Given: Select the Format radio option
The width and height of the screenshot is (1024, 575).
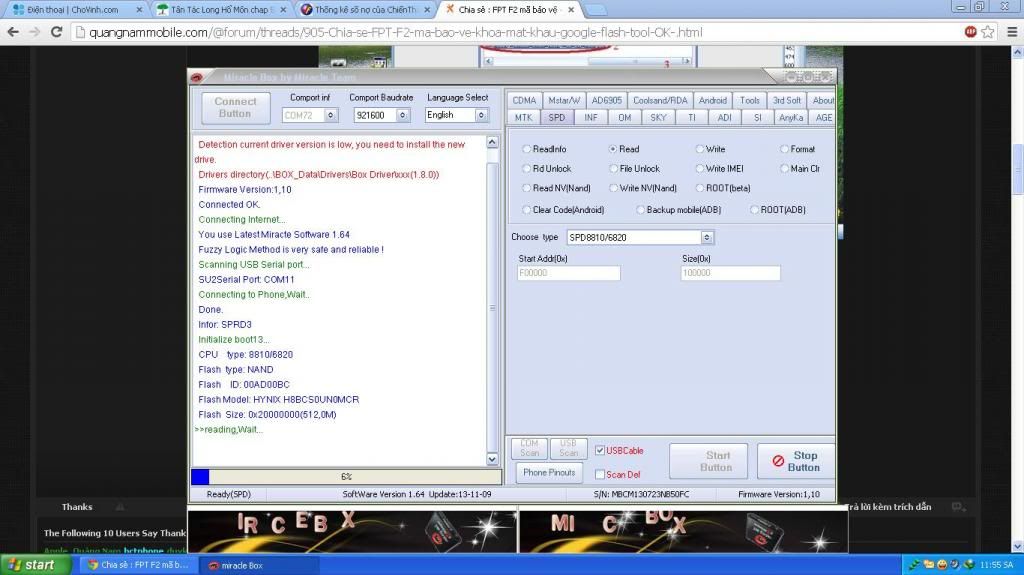Looking at the screenshot, I should point(784,149).
